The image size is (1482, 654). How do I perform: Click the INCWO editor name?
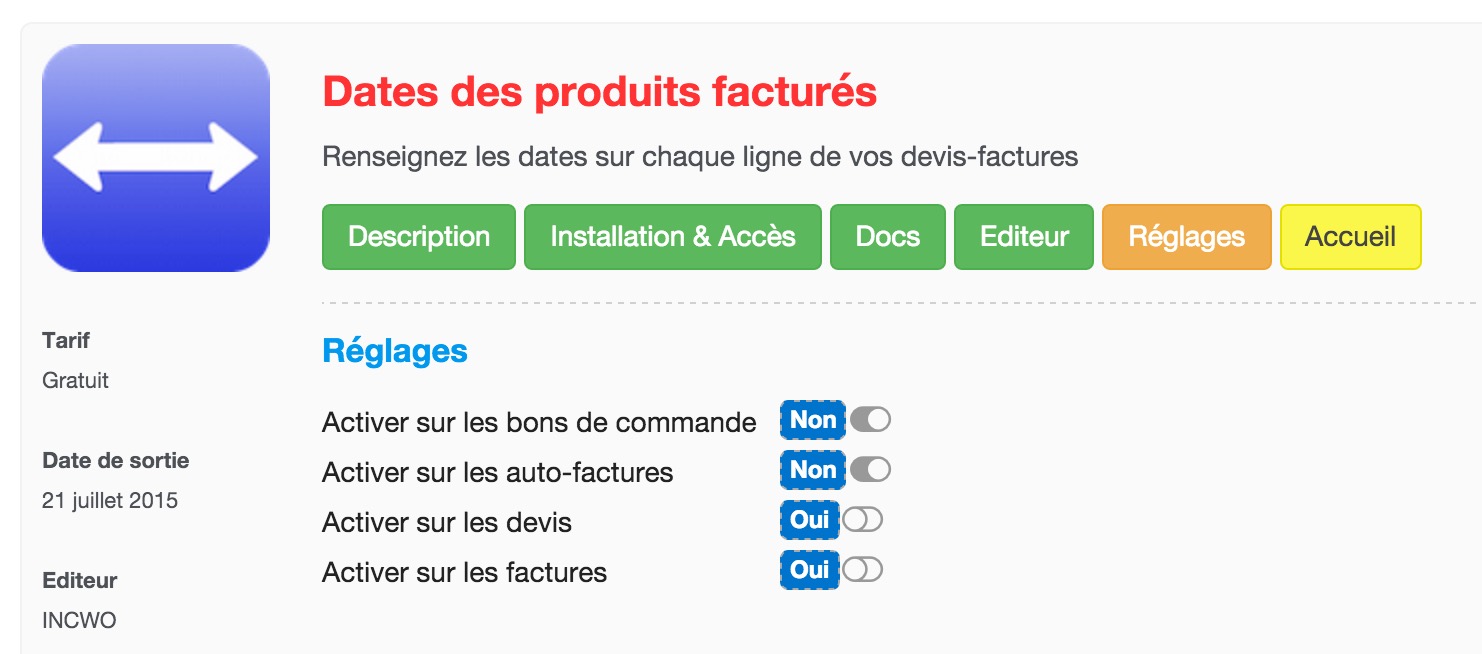click(x=79, y=620)
